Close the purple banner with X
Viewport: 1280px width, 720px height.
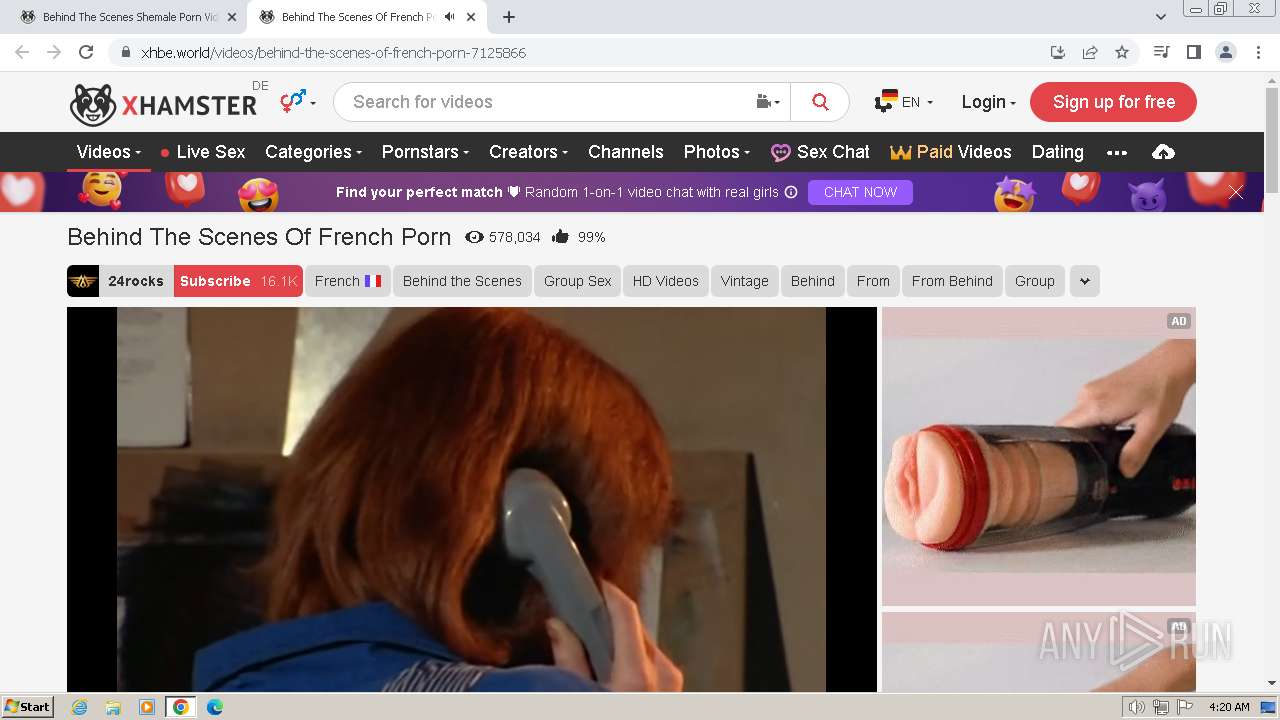(1236, 192)
